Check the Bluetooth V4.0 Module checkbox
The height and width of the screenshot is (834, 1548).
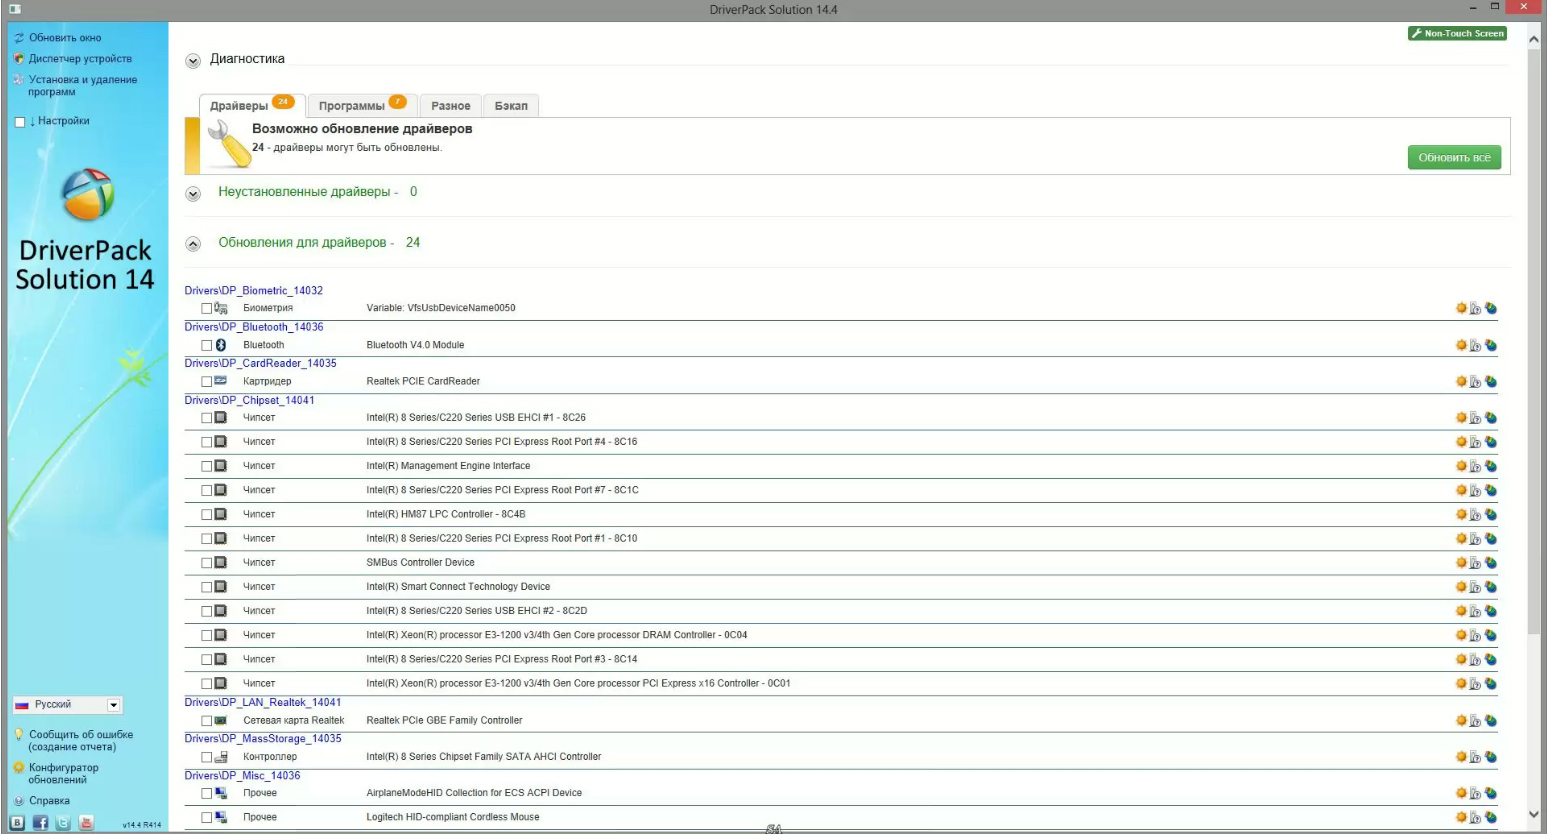[x=205, y=344]
